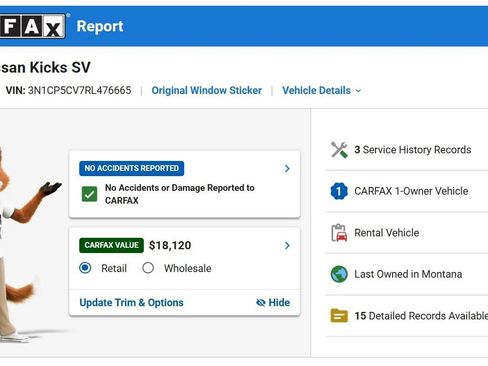Click the VIN number 3N1CP5CV7RL476665
The height and width of the screenshot is (366, 488).
(x=79, y=90)
